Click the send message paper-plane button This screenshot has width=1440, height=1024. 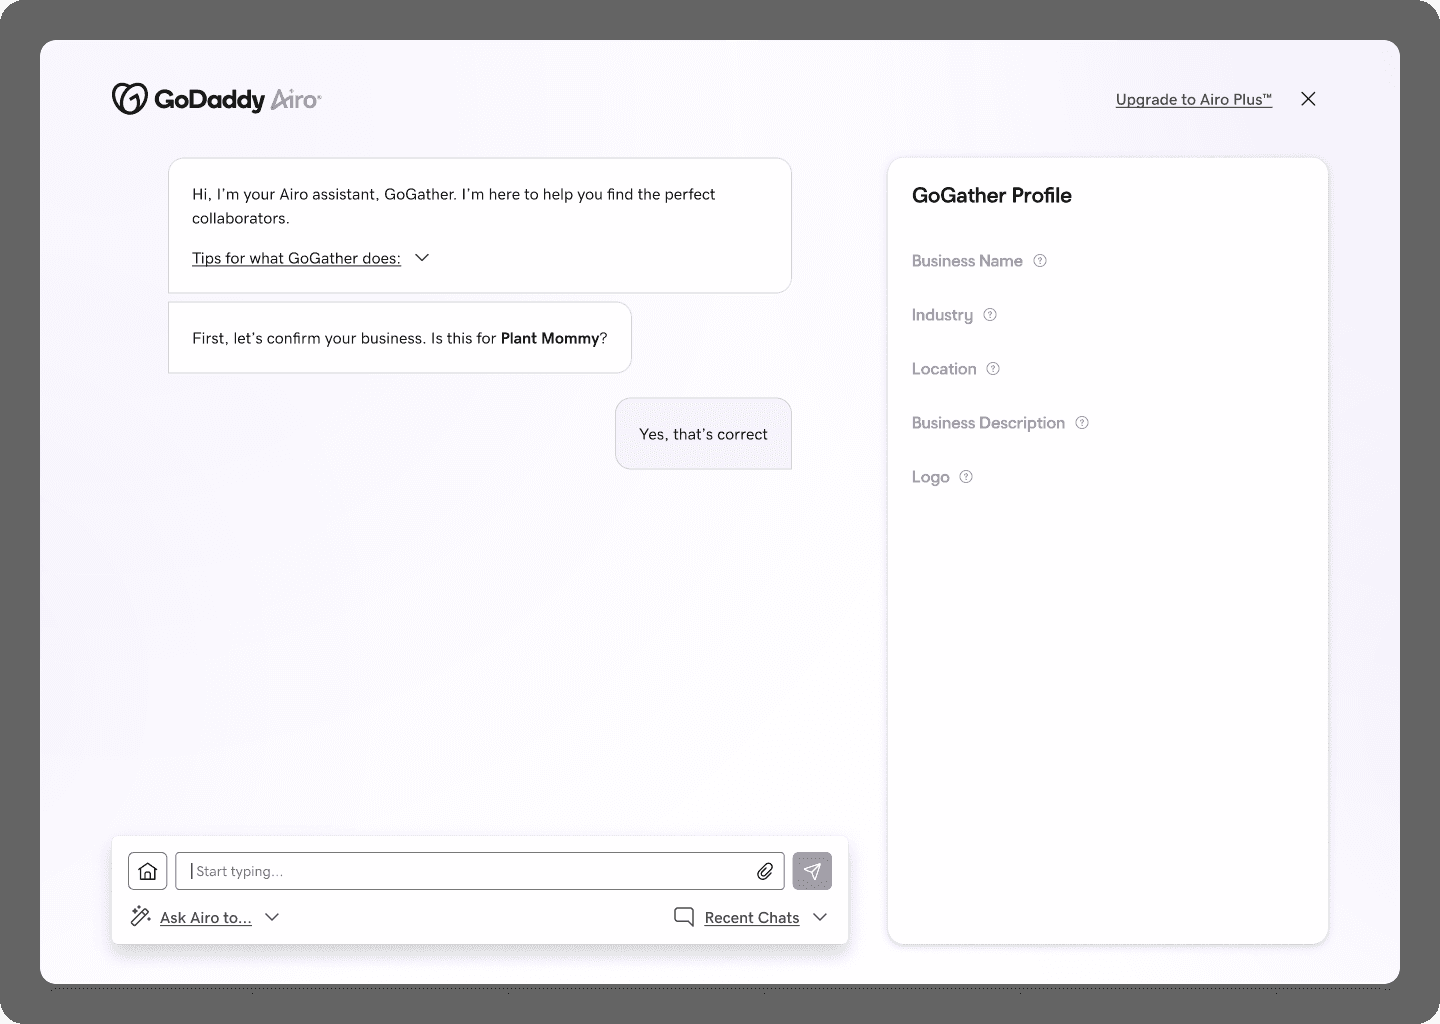[x=812, y=871]
